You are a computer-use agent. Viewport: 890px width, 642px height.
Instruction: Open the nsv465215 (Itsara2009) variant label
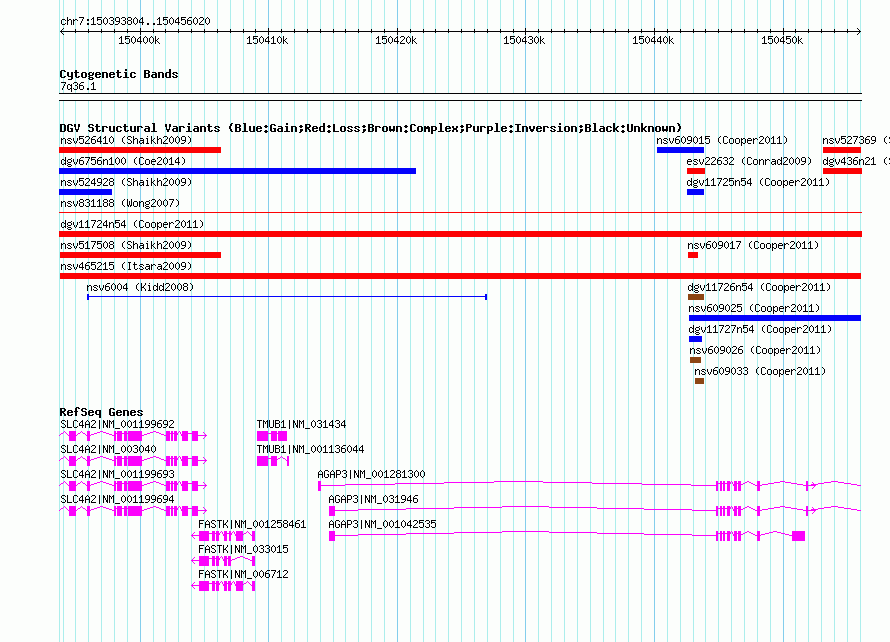click(x=126, y=266)
